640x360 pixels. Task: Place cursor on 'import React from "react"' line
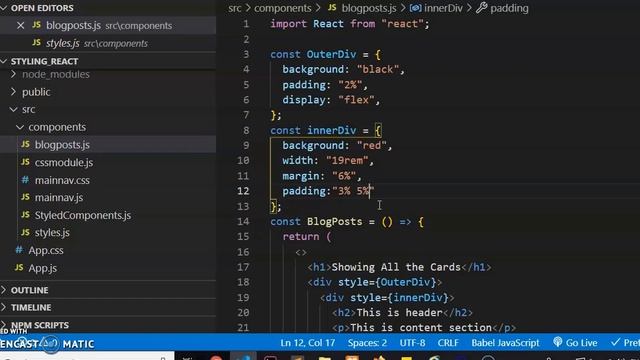350,24
